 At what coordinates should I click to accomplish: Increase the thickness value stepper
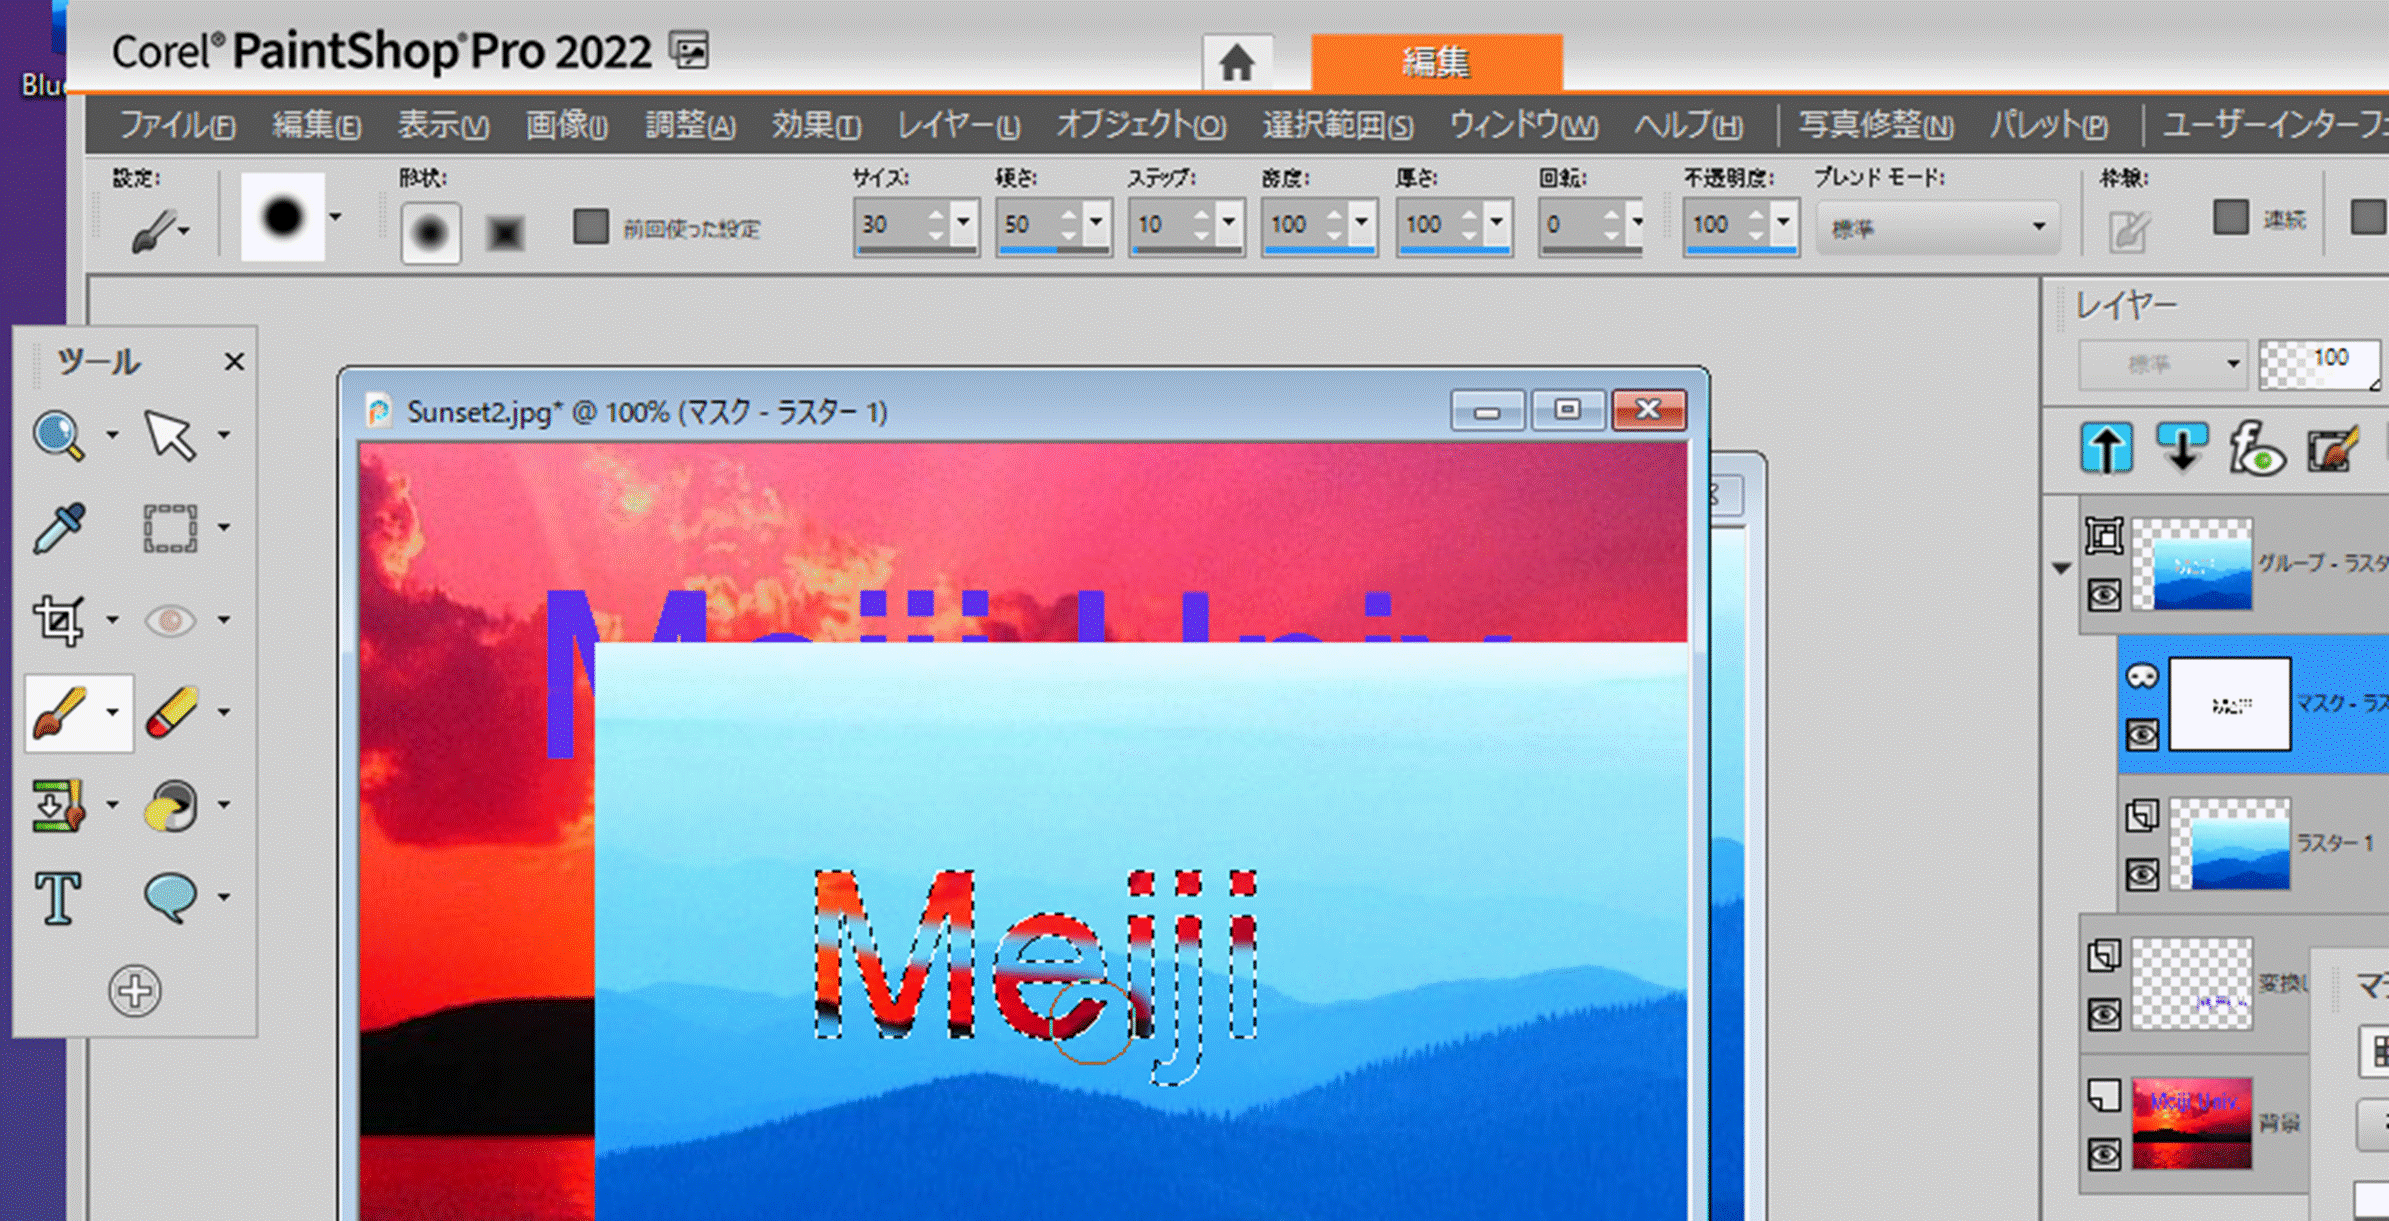(1469, 213)
